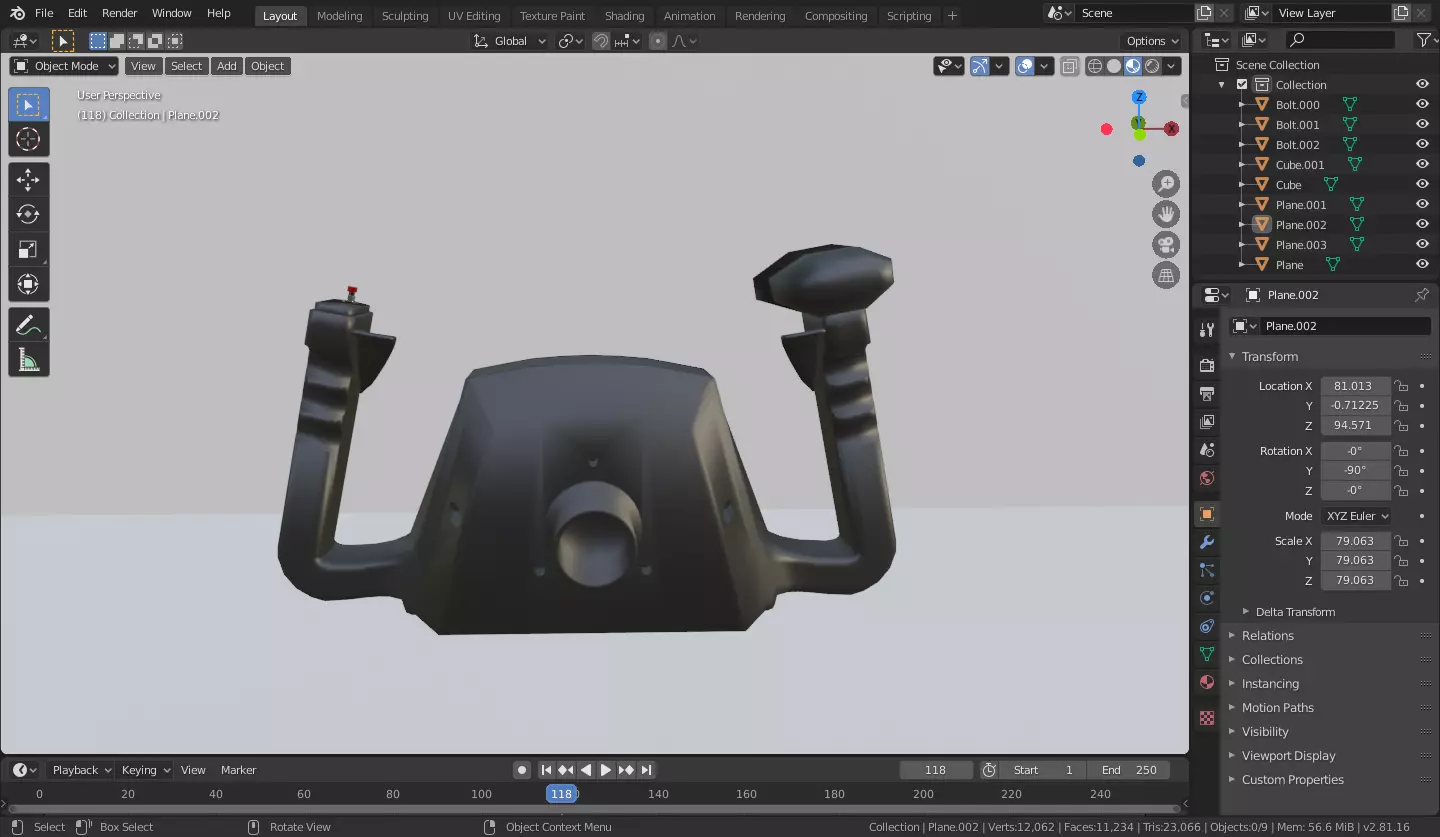Open the viewport Add menu

[227, 66]
